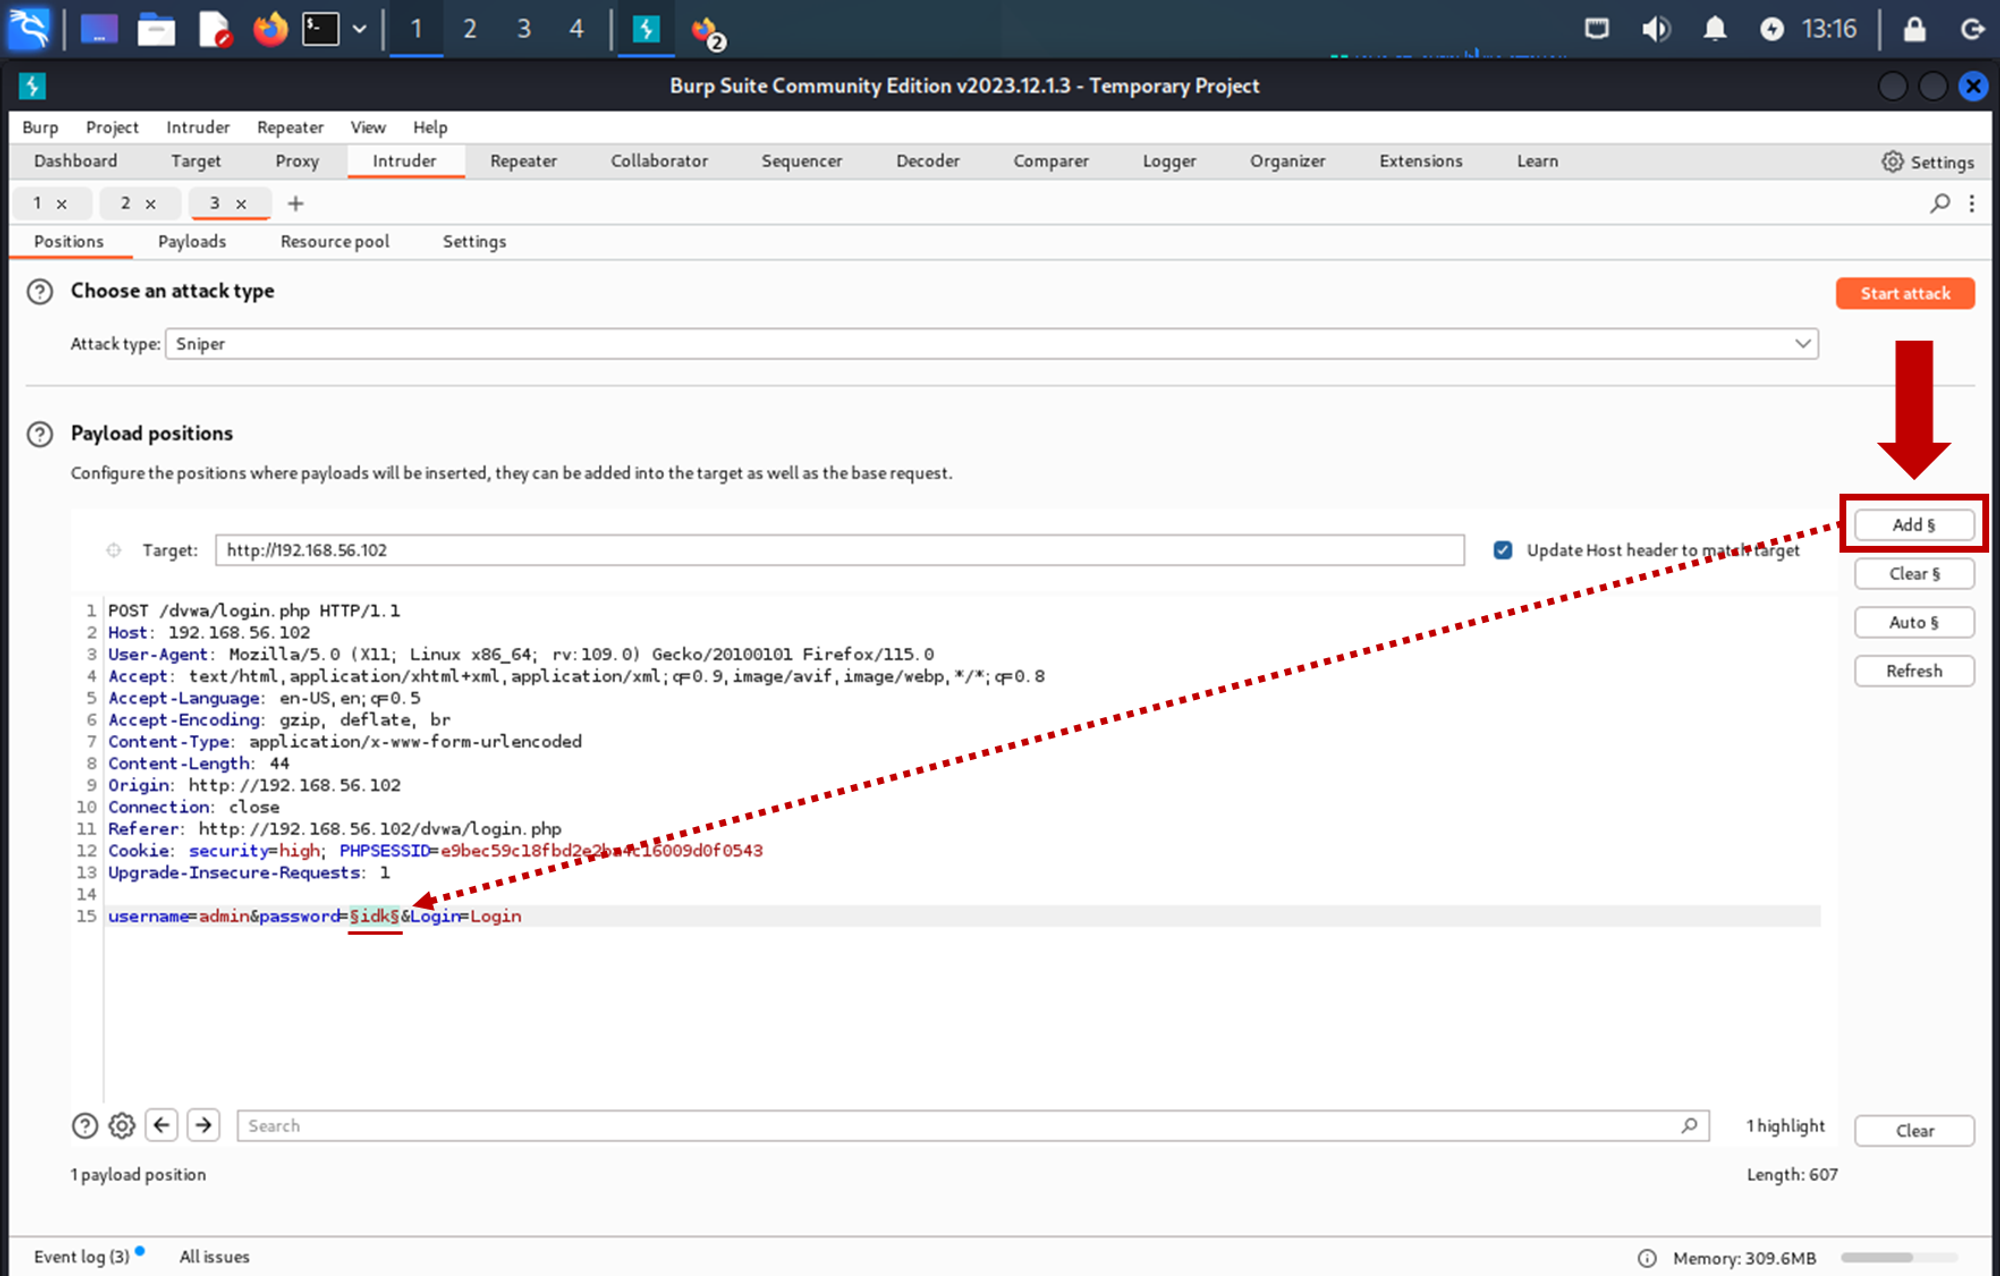Image resolution: width=2000 pixels, height=1276 pixels.
Task: Expand the Attack type Sniper dropdown
Action: point(991,344)
